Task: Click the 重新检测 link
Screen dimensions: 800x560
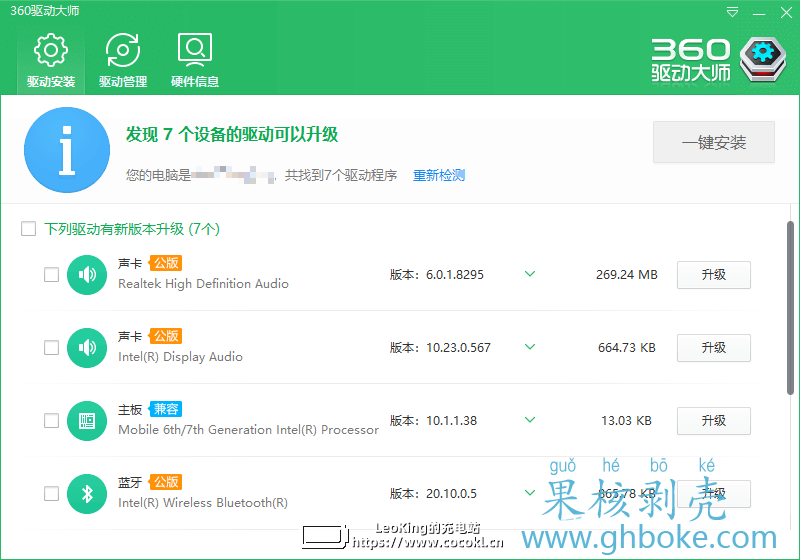Action: (x=439, y=175)
